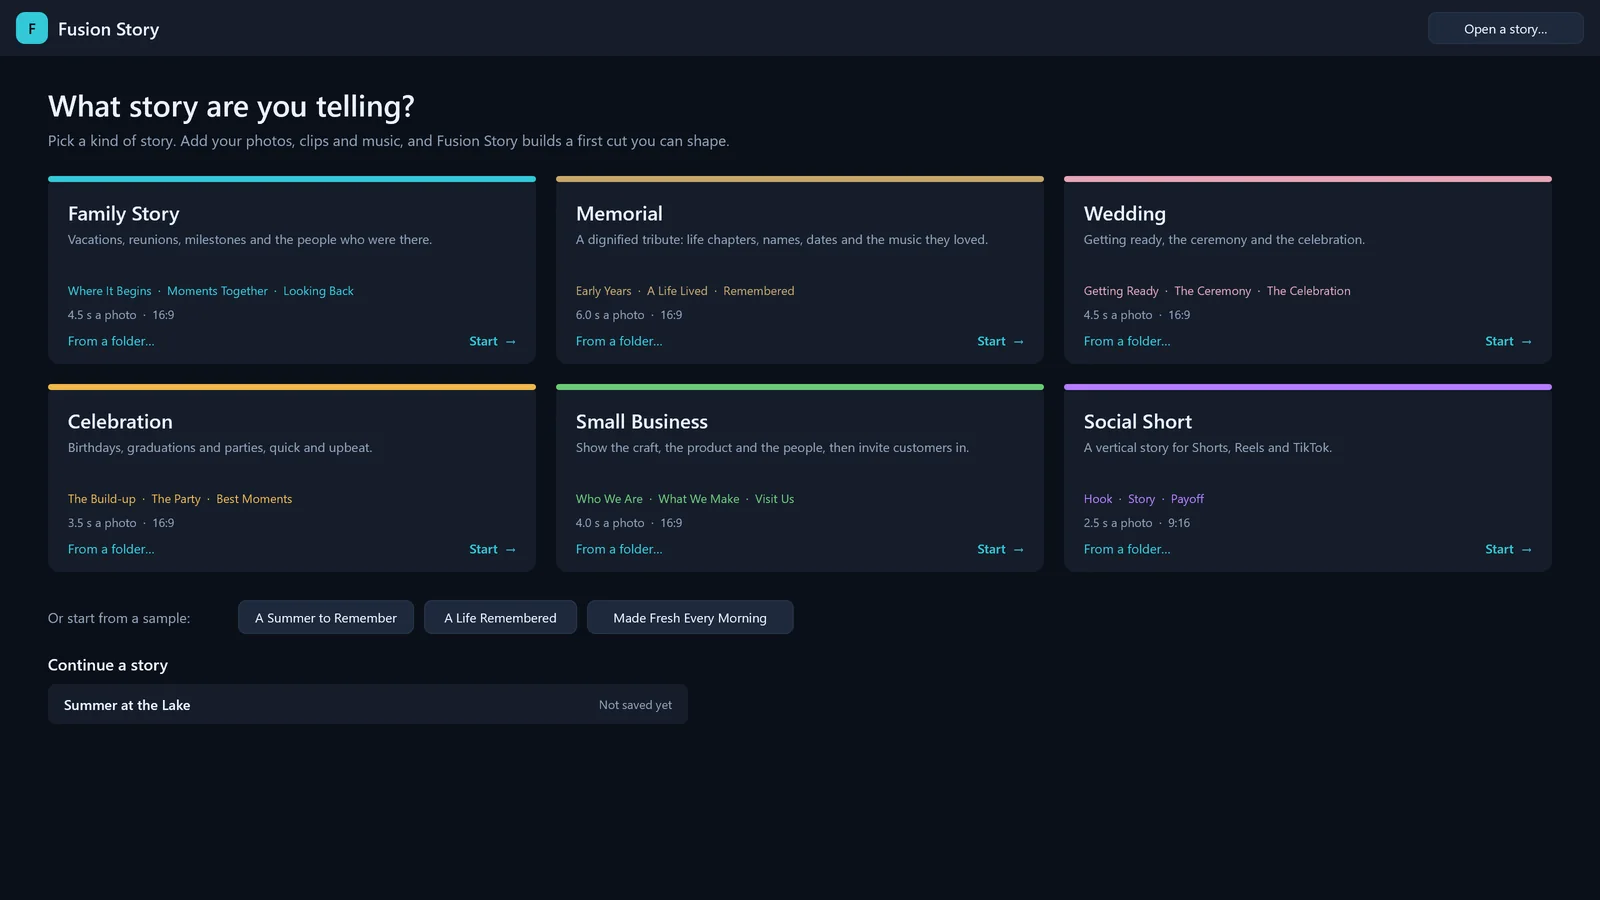Image resolution: width=1600 pixels, height=900 pixels.
Task: Select the Memorial card title
Action: click(619, 214)
